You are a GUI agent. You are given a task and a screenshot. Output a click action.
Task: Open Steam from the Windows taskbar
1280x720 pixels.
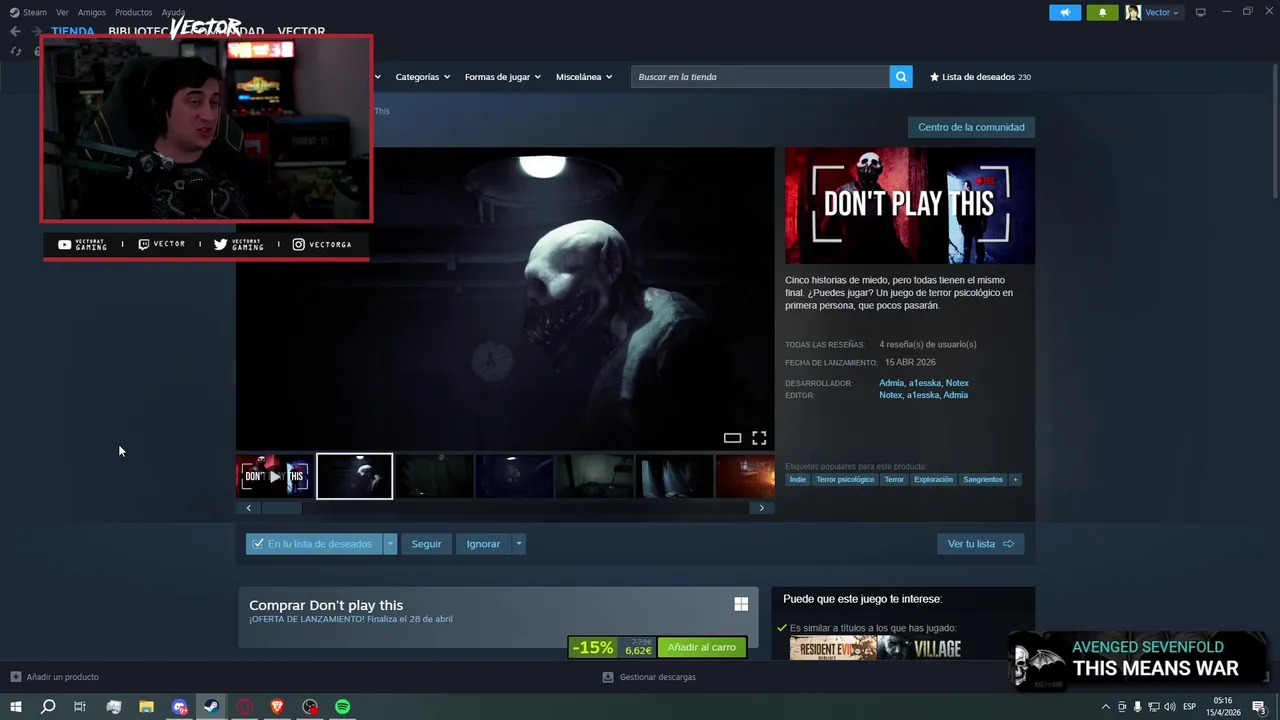click(212, 706)
